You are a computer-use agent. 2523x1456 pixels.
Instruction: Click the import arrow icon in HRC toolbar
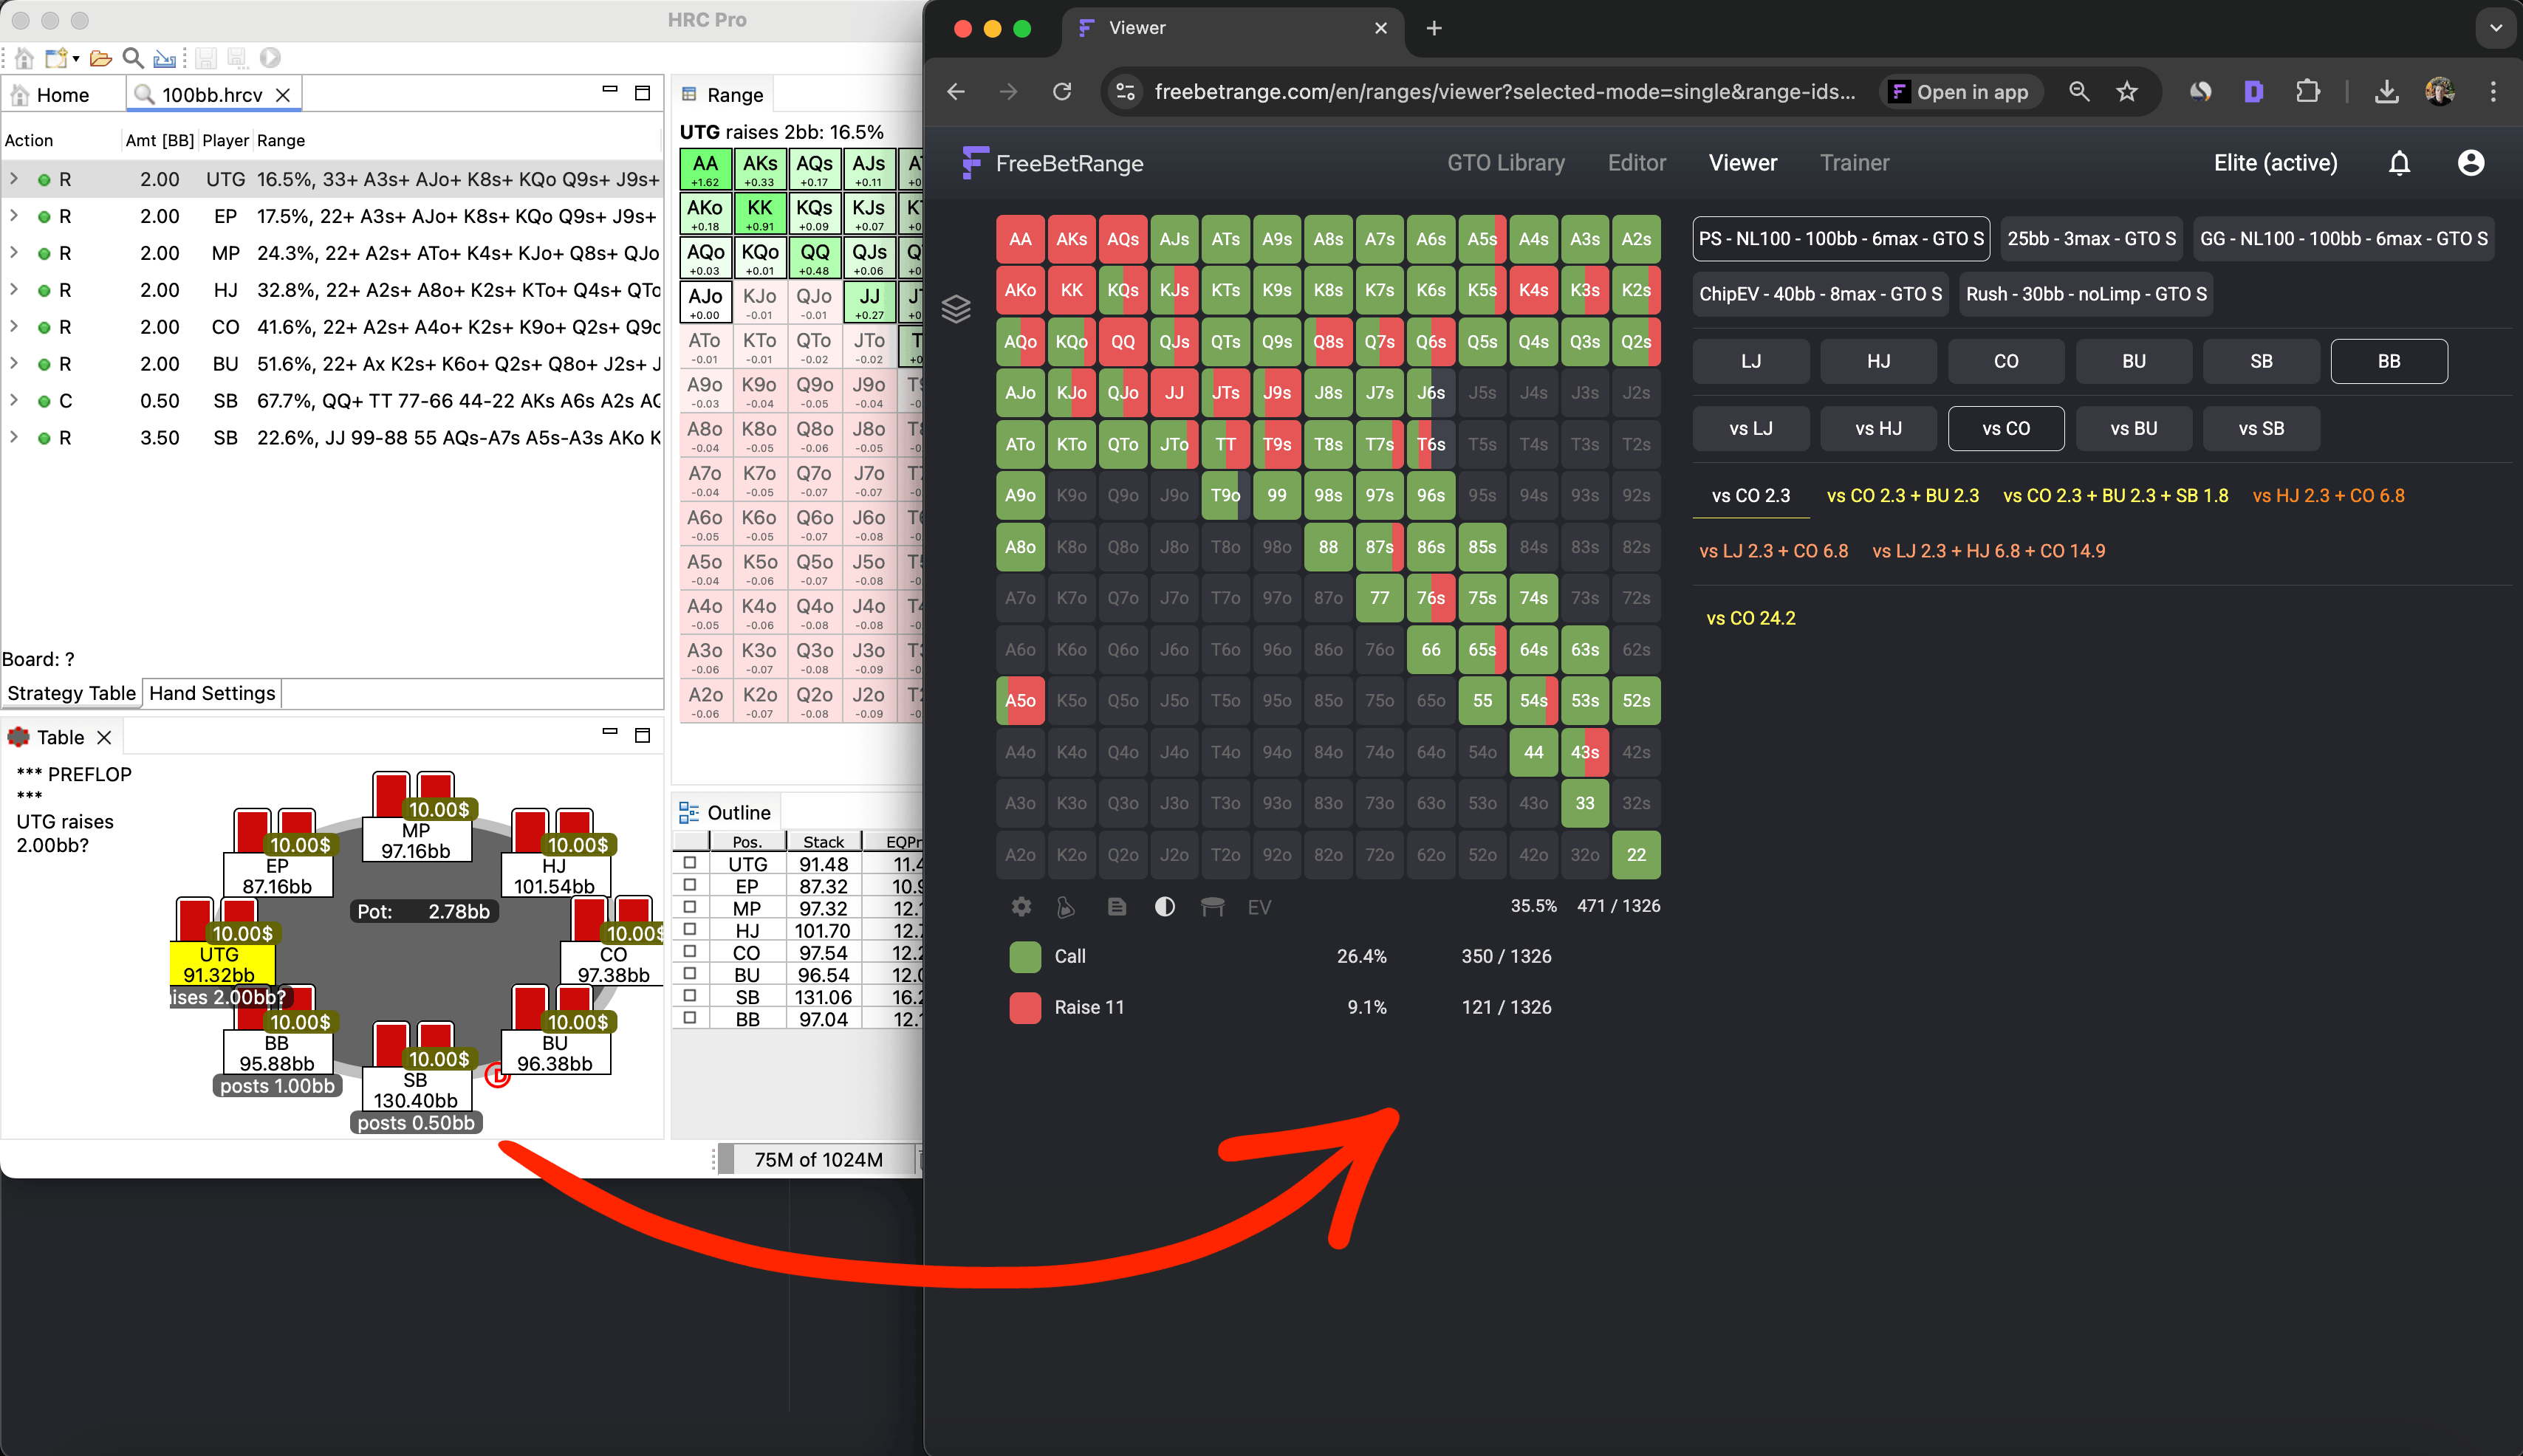164,58
